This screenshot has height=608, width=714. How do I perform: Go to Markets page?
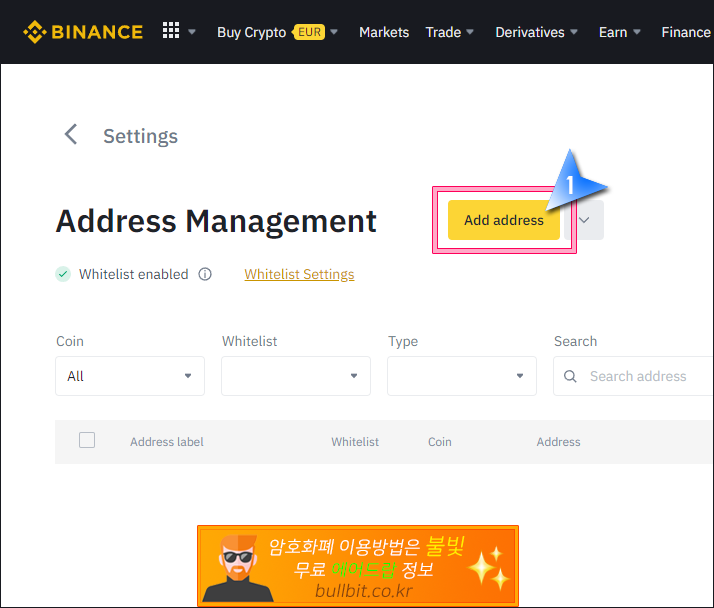point(384,32)
